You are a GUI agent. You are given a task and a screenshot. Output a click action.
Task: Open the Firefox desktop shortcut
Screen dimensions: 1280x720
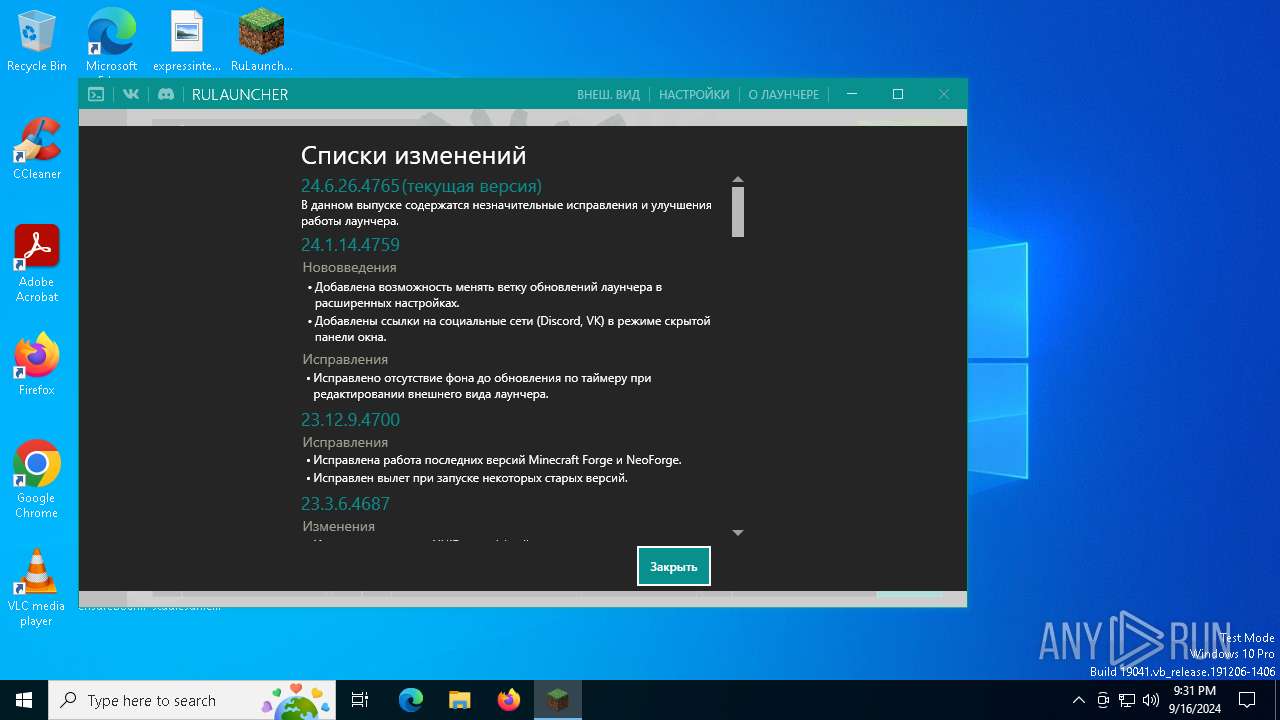click(37, 364)
